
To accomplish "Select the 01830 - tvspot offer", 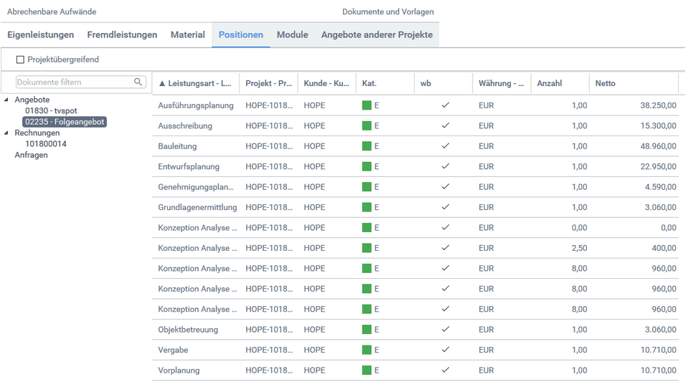I will (51, 111).
